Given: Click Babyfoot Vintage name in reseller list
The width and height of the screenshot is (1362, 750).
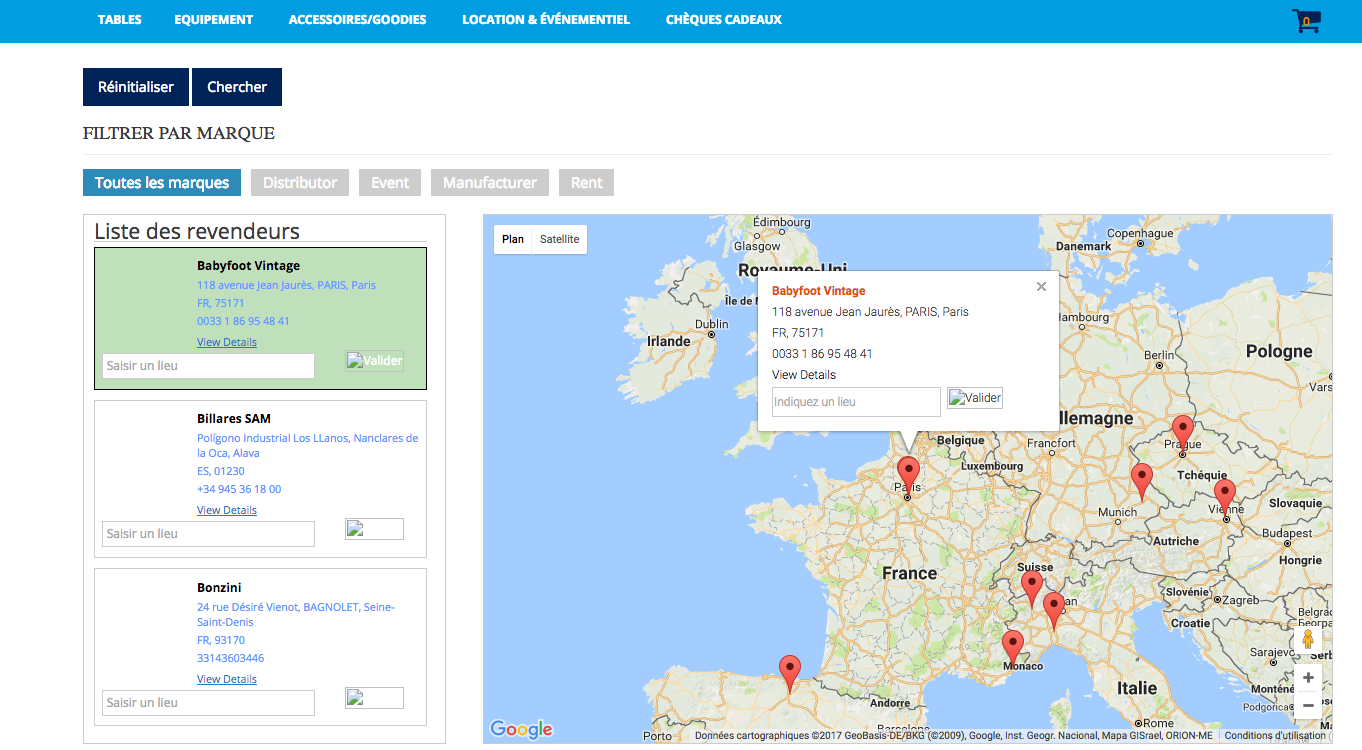Looking at the screenshot, I should coord(248,266).
